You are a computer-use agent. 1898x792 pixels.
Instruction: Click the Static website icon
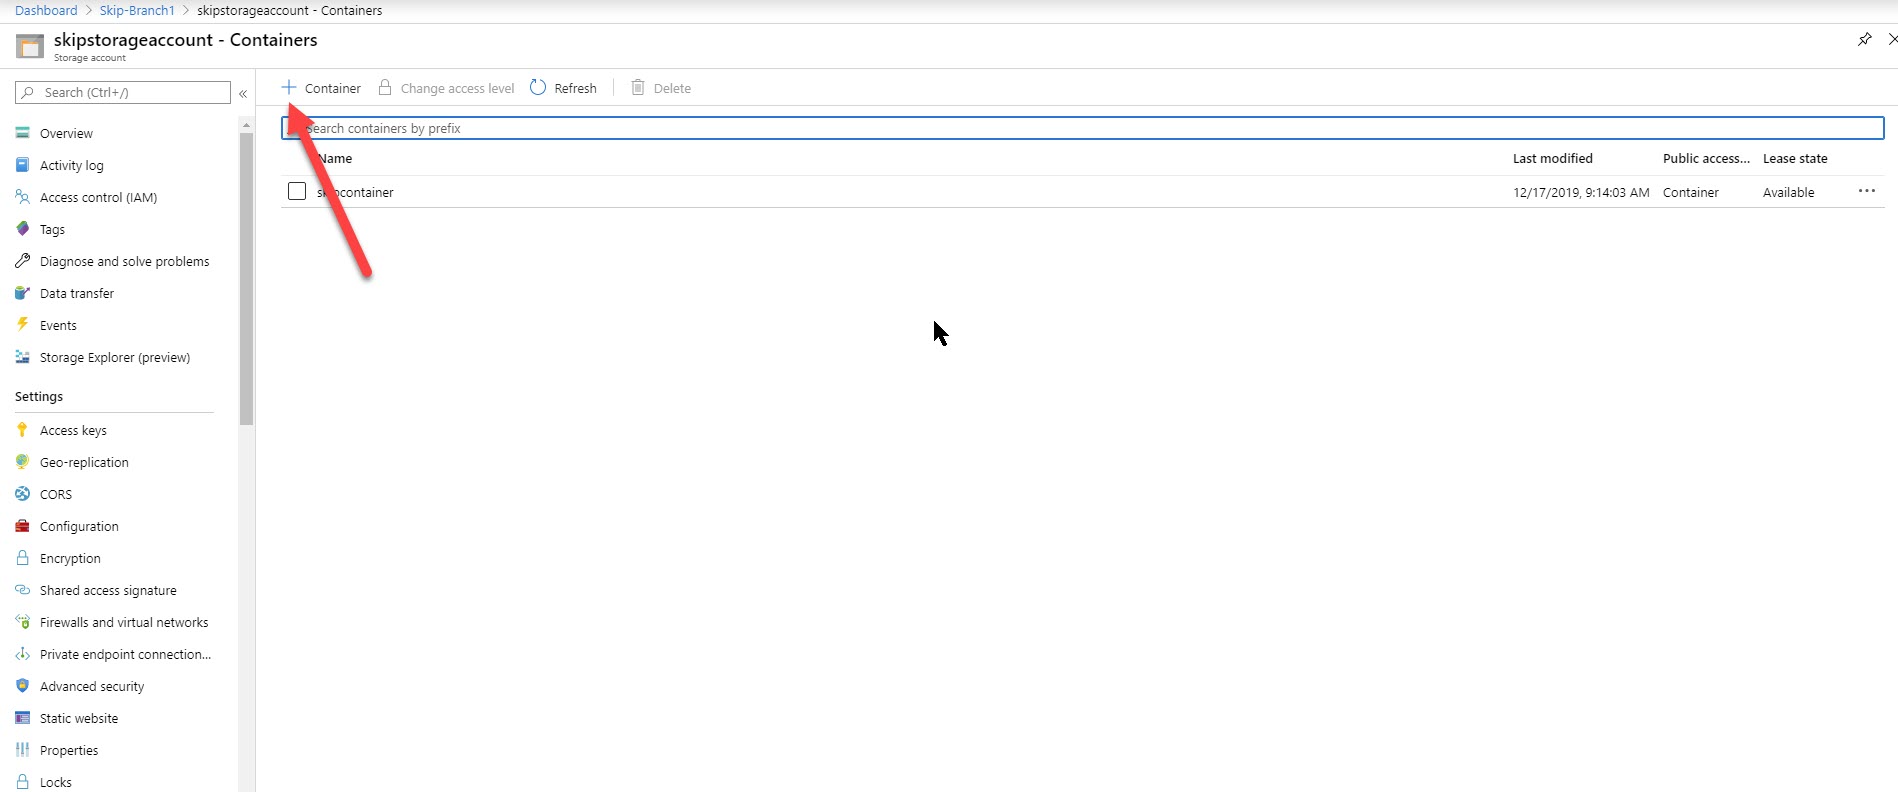tap(22, 718)
